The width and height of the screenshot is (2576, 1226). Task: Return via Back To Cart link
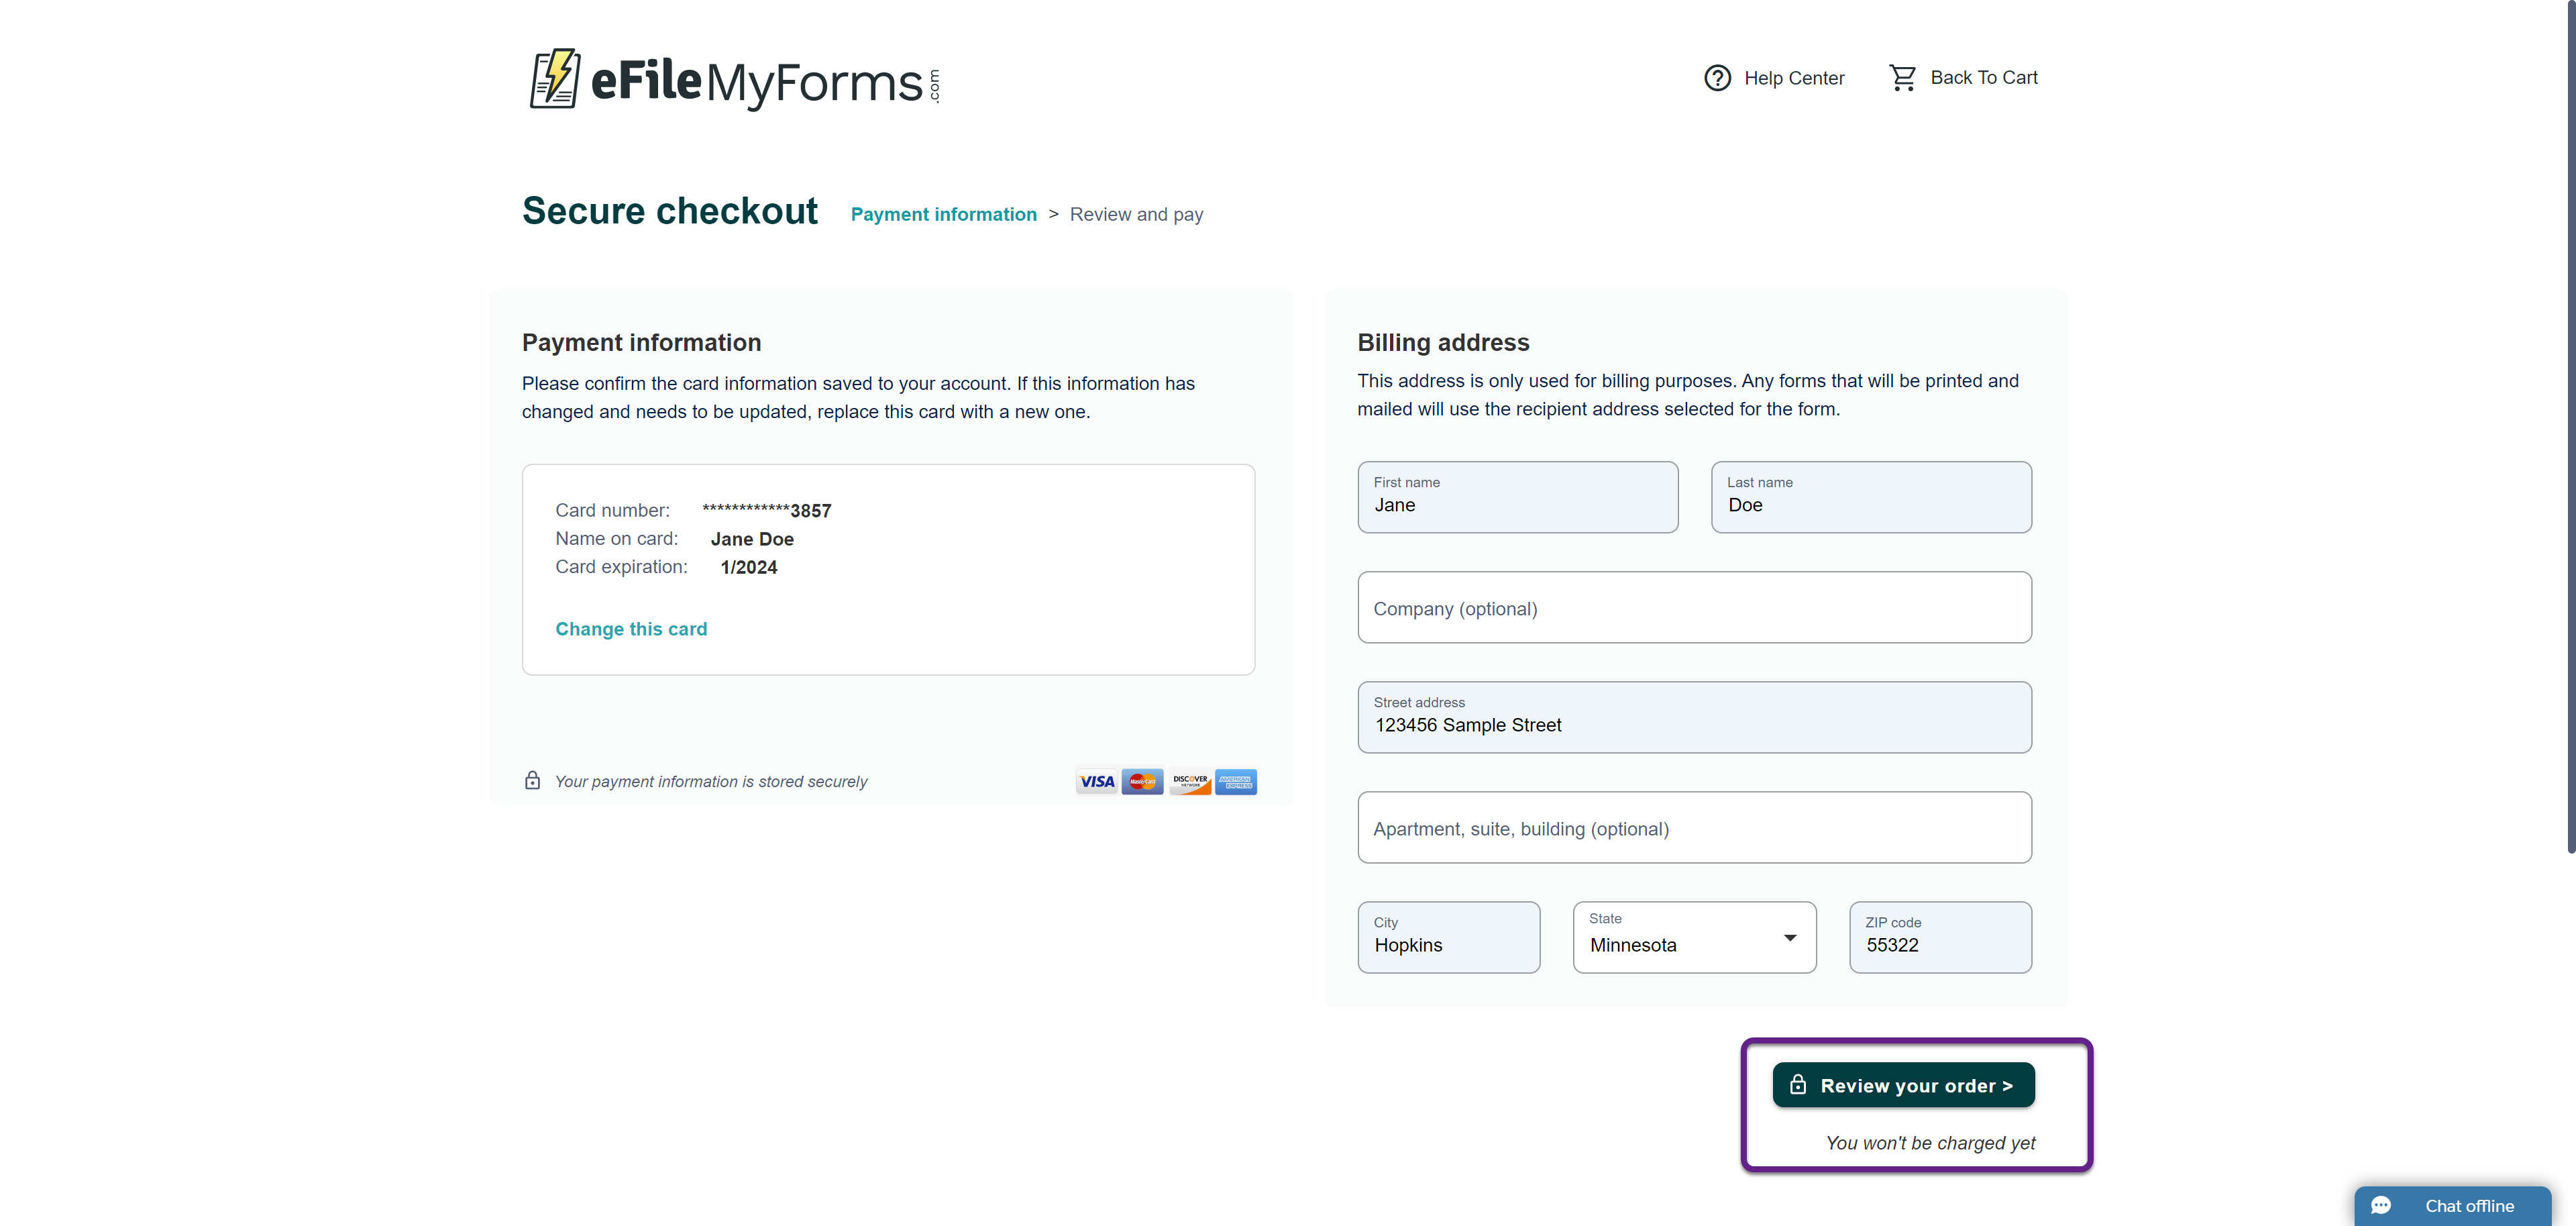pyautogui.click(x=1983, y=78)
